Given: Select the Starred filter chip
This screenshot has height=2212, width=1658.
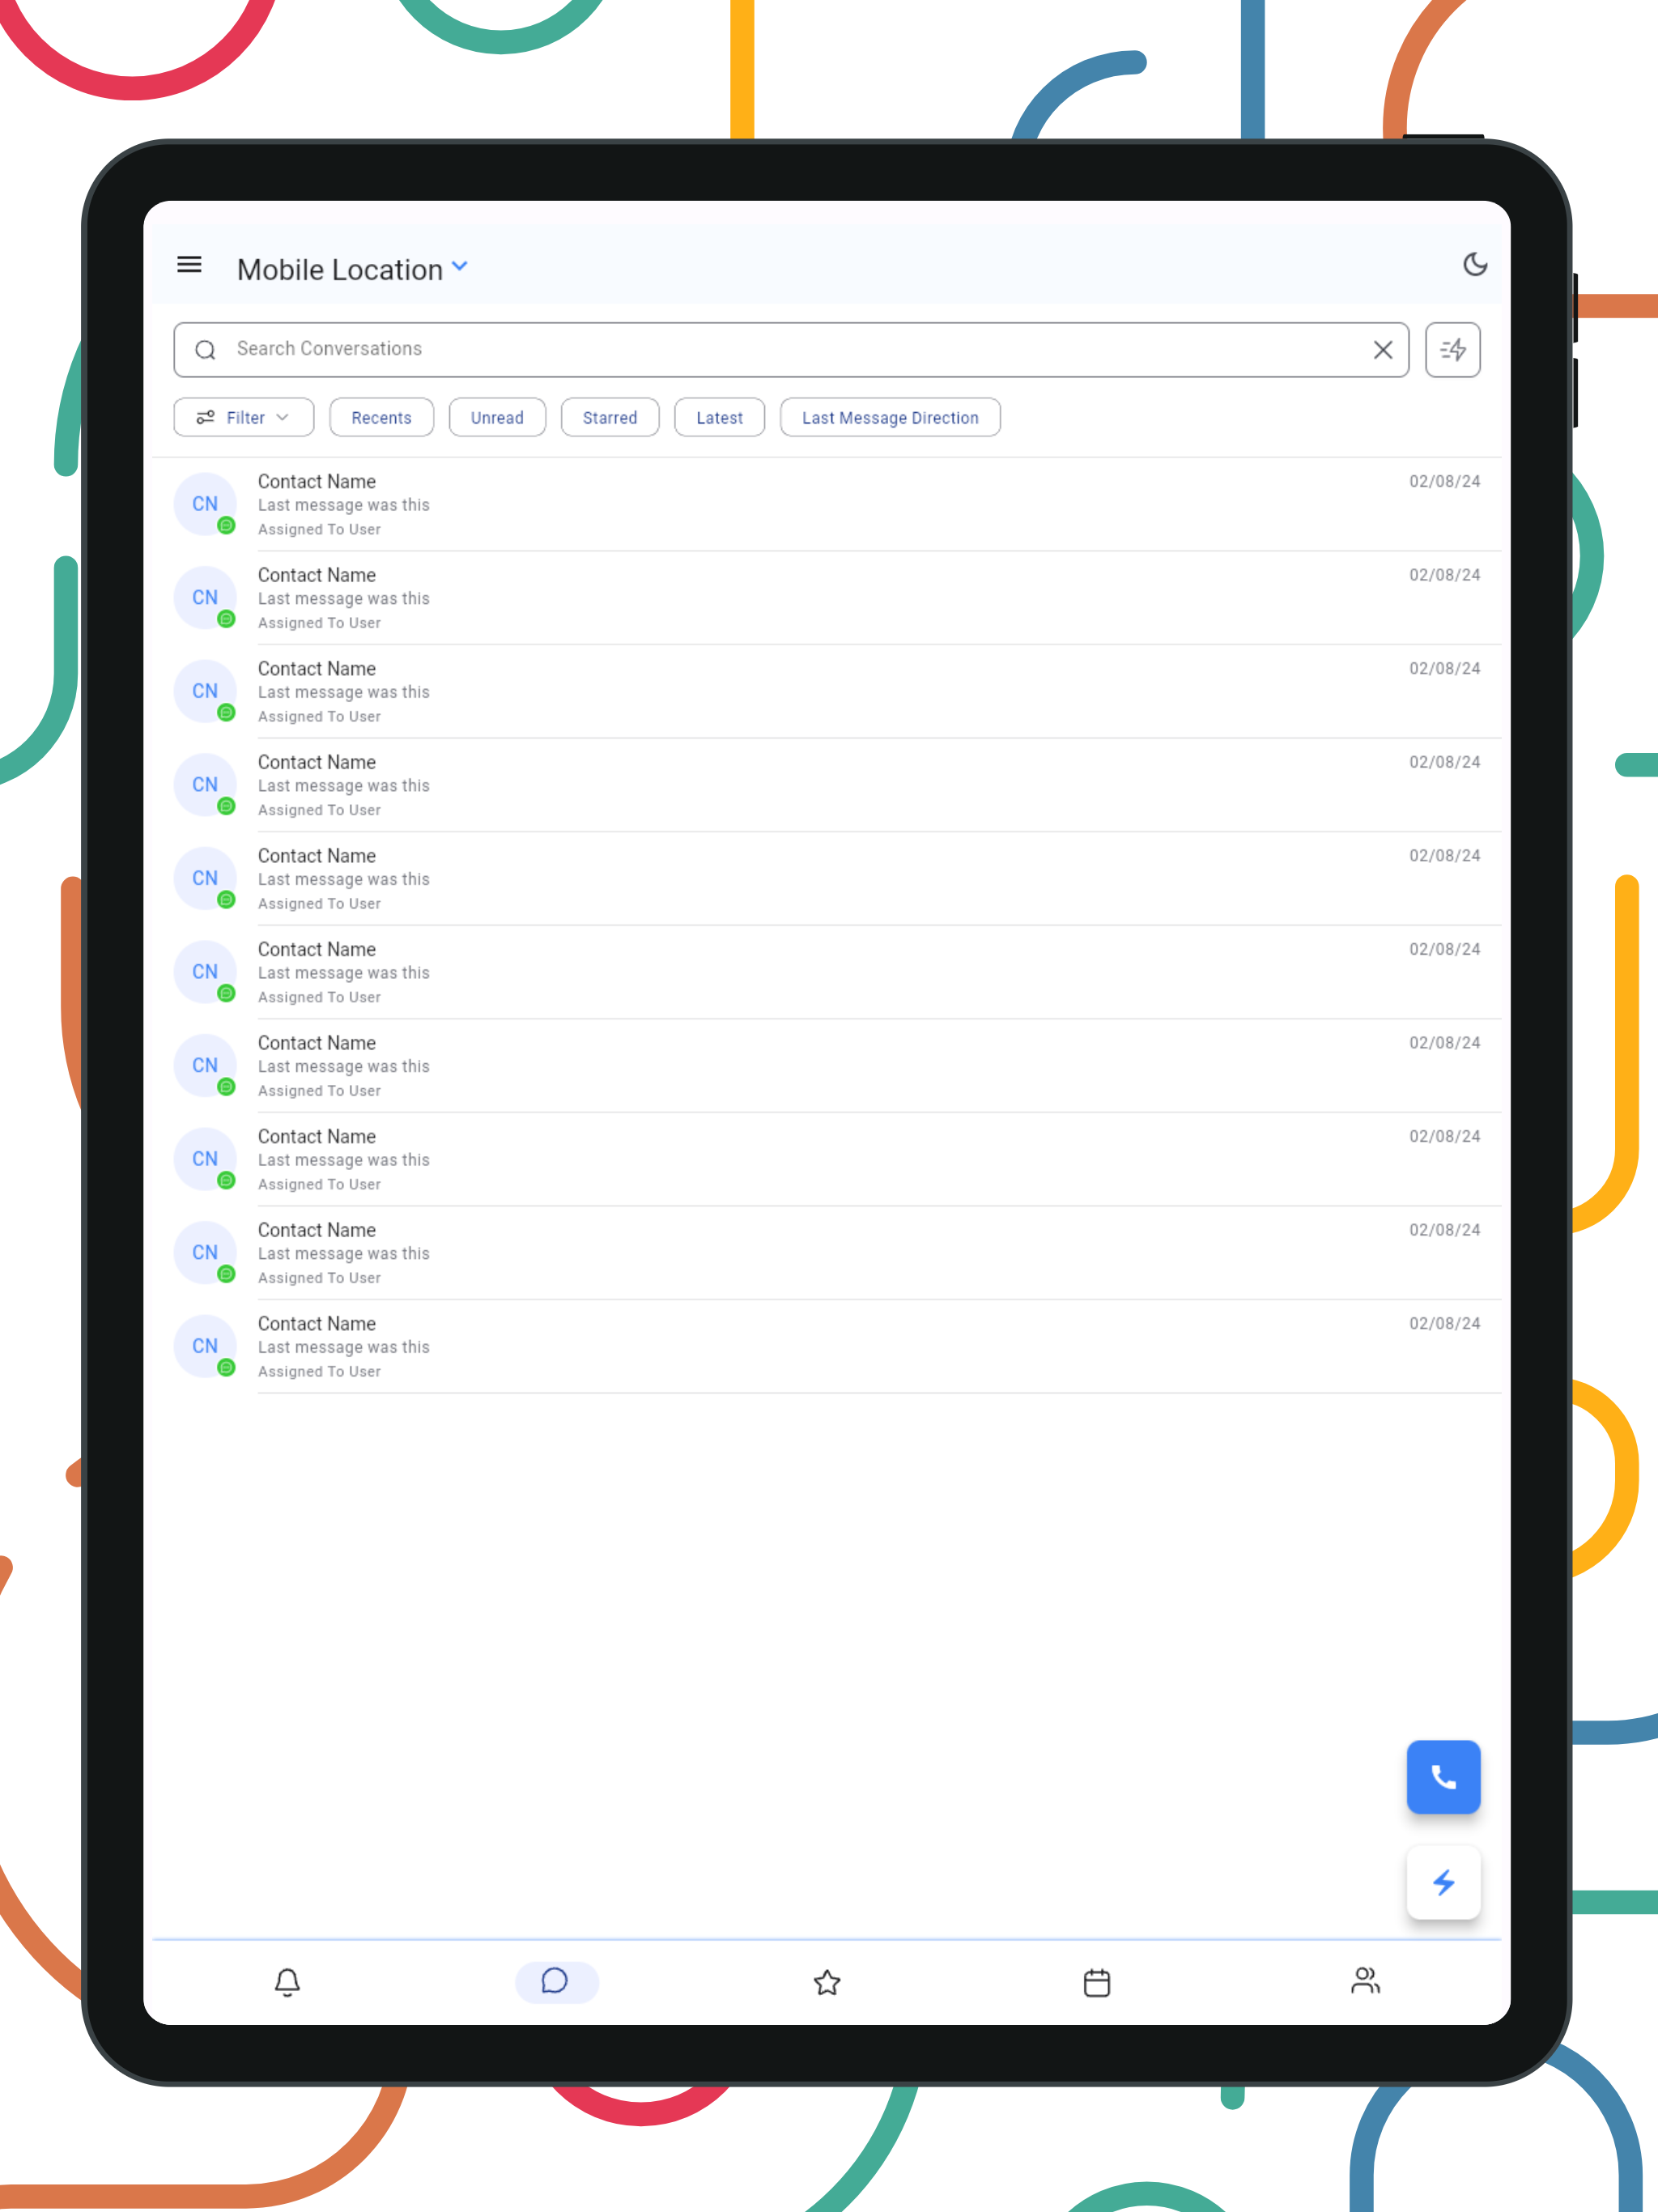Looking at the screenshot, I should pos(610,418).
